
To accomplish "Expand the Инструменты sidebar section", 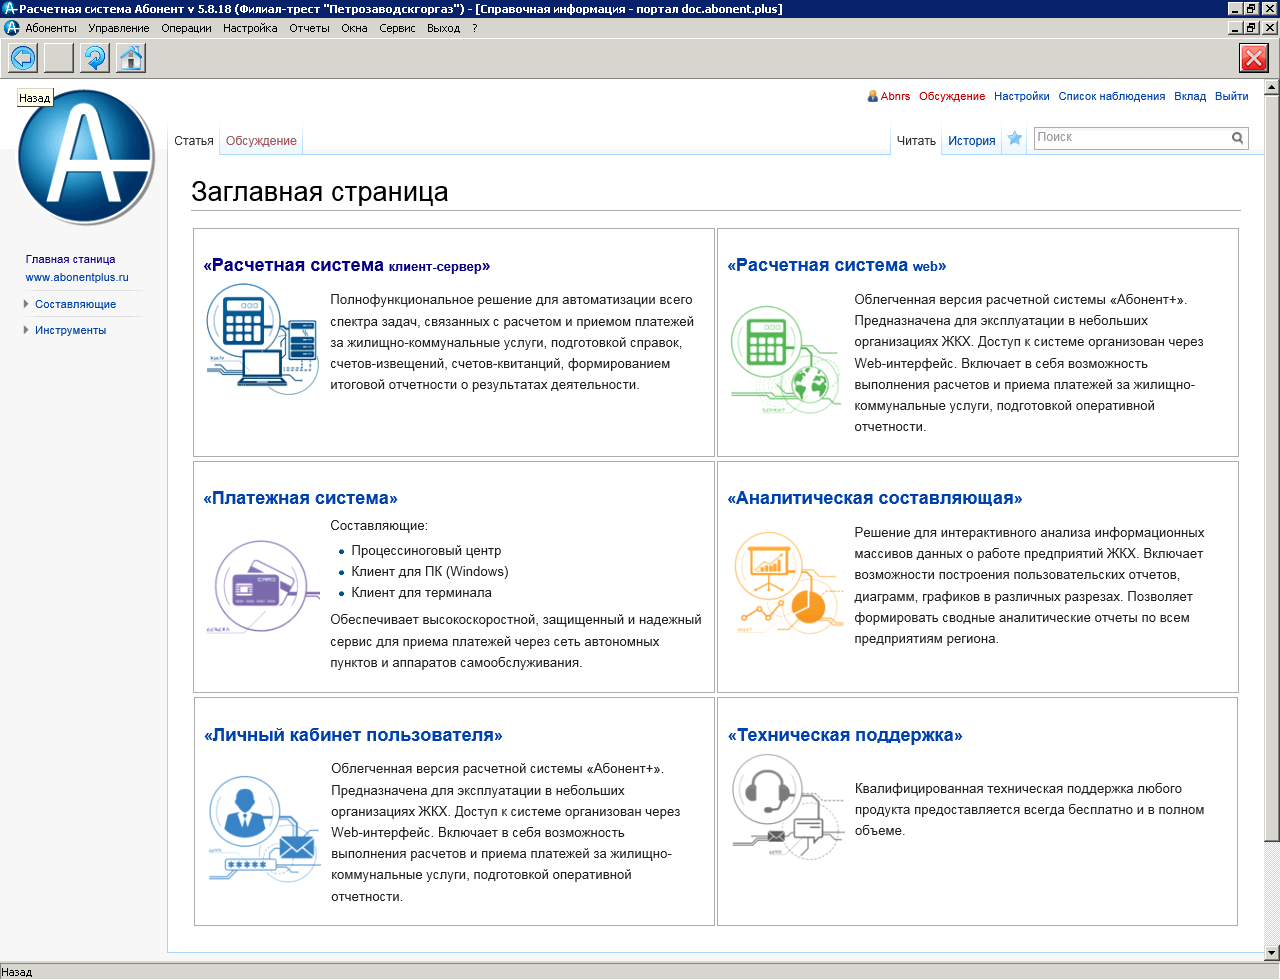I will (x=70, y=330).
